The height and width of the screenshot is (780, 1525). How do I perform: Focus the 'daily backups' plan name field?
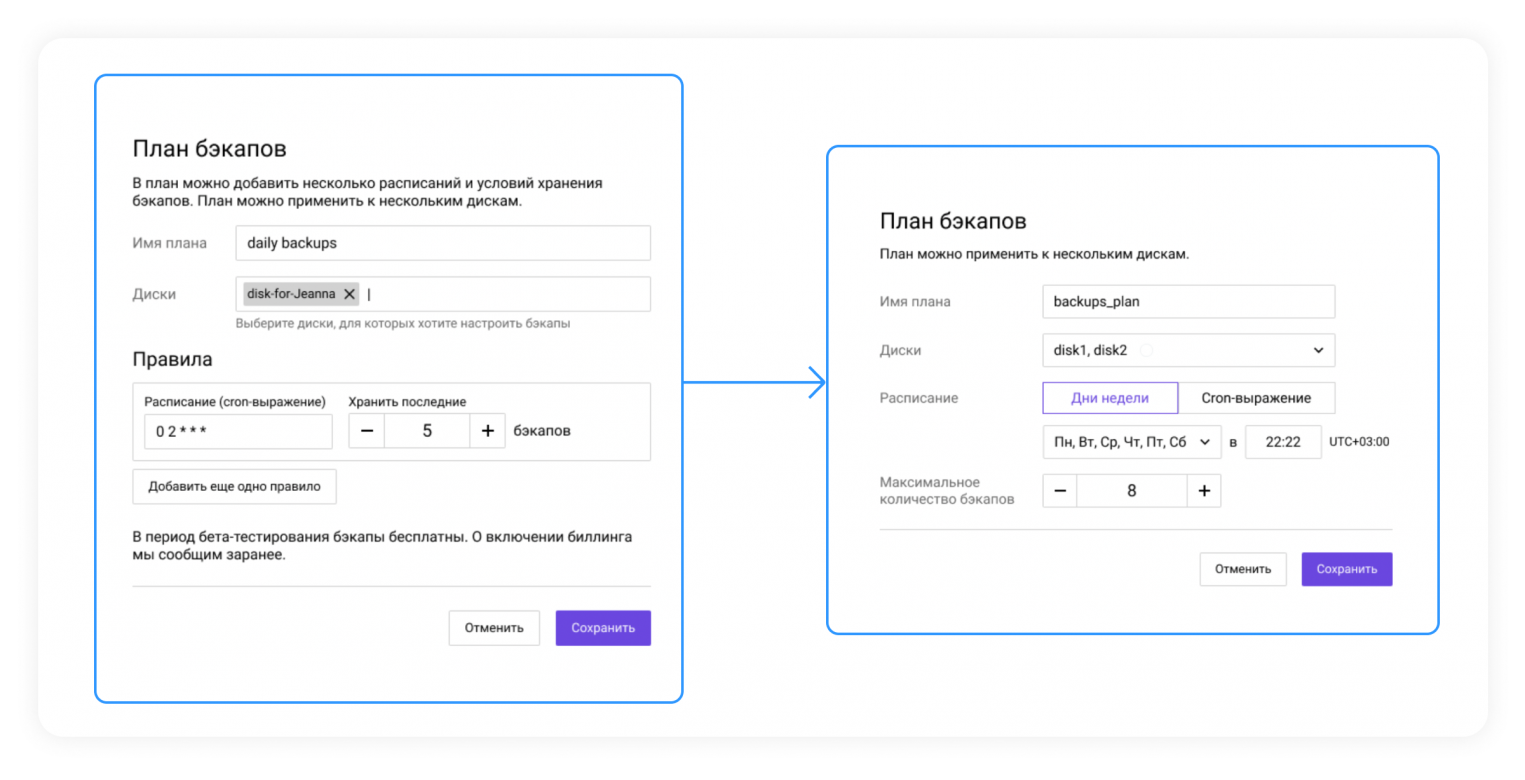click(x=443, y=243)
